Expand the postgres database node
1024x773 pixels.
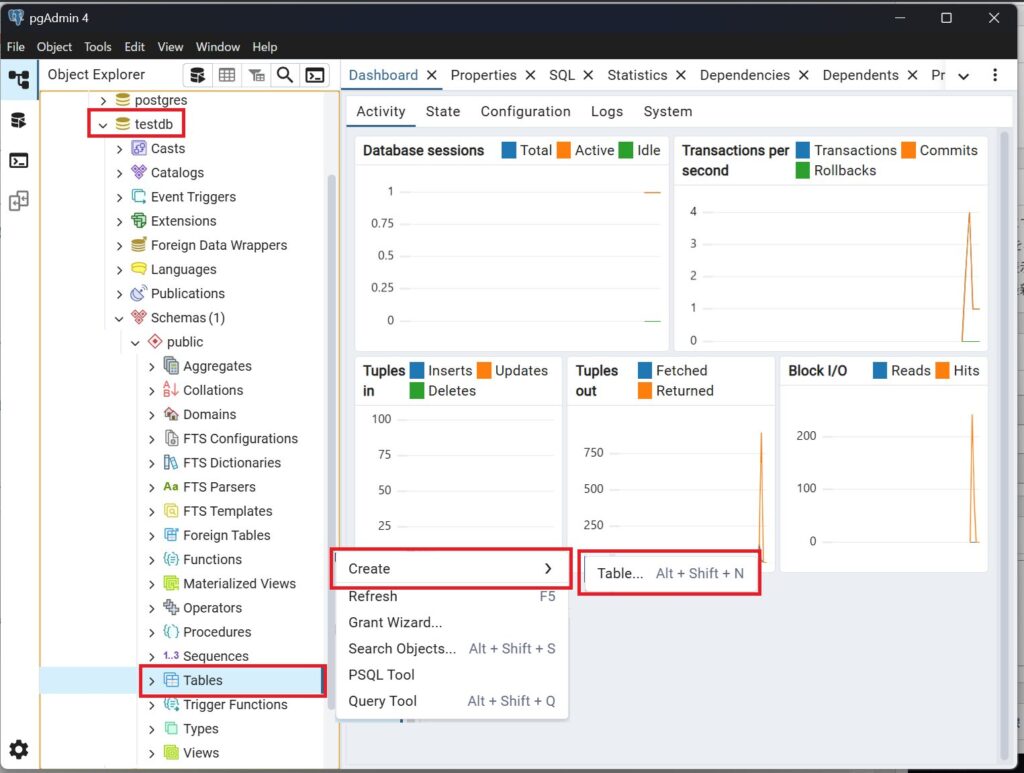click(103, 101)
